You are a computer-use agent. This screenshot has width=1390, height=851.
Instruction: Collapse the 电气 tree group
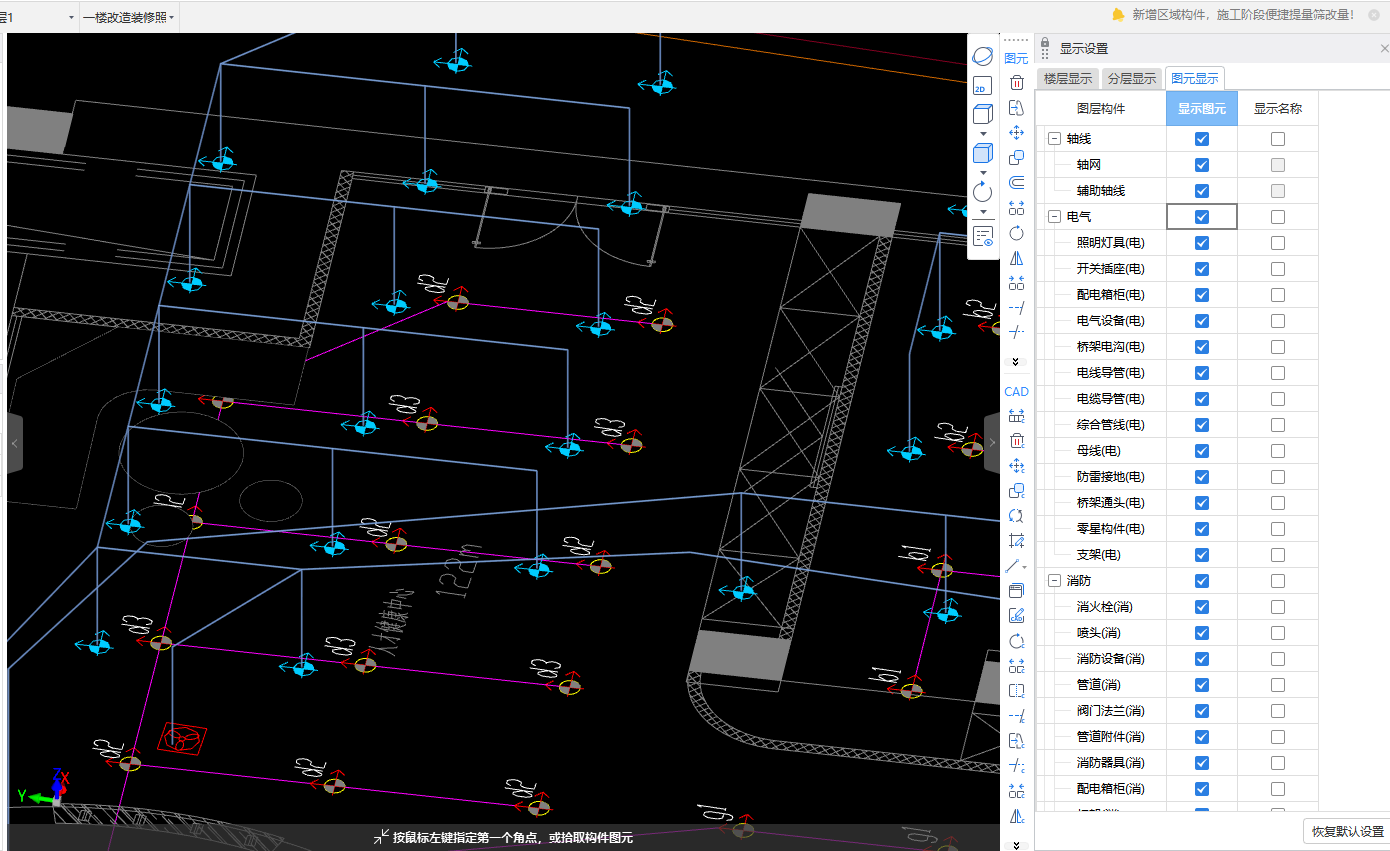pyautogui.click(x=1054, y=217)
